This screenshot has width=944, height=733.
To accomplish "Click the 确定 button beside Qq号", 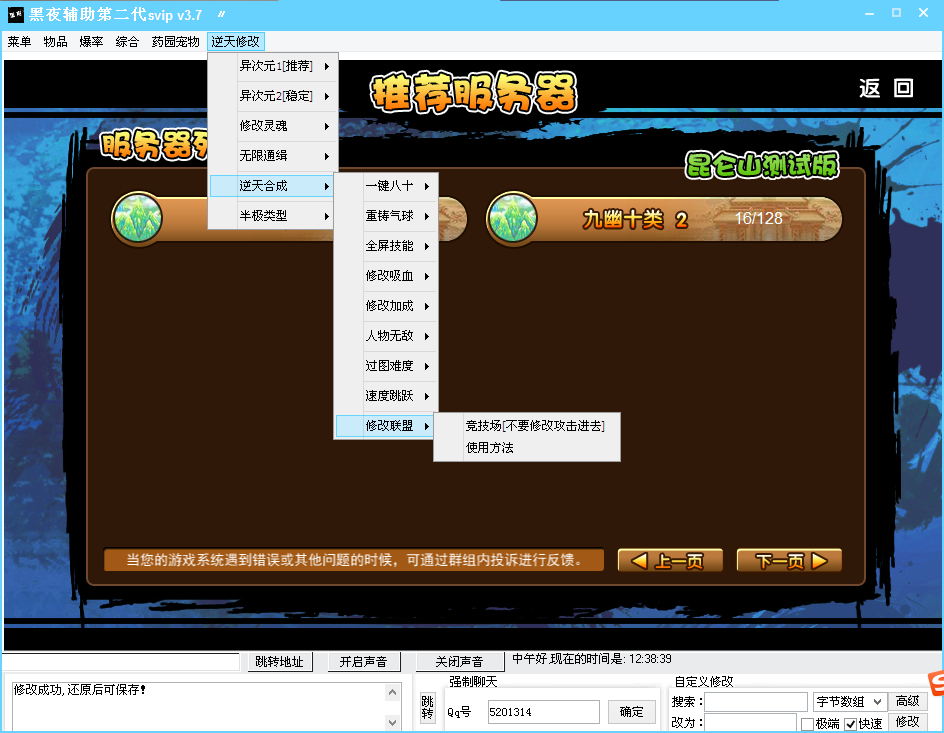I will tap(632, 712).
